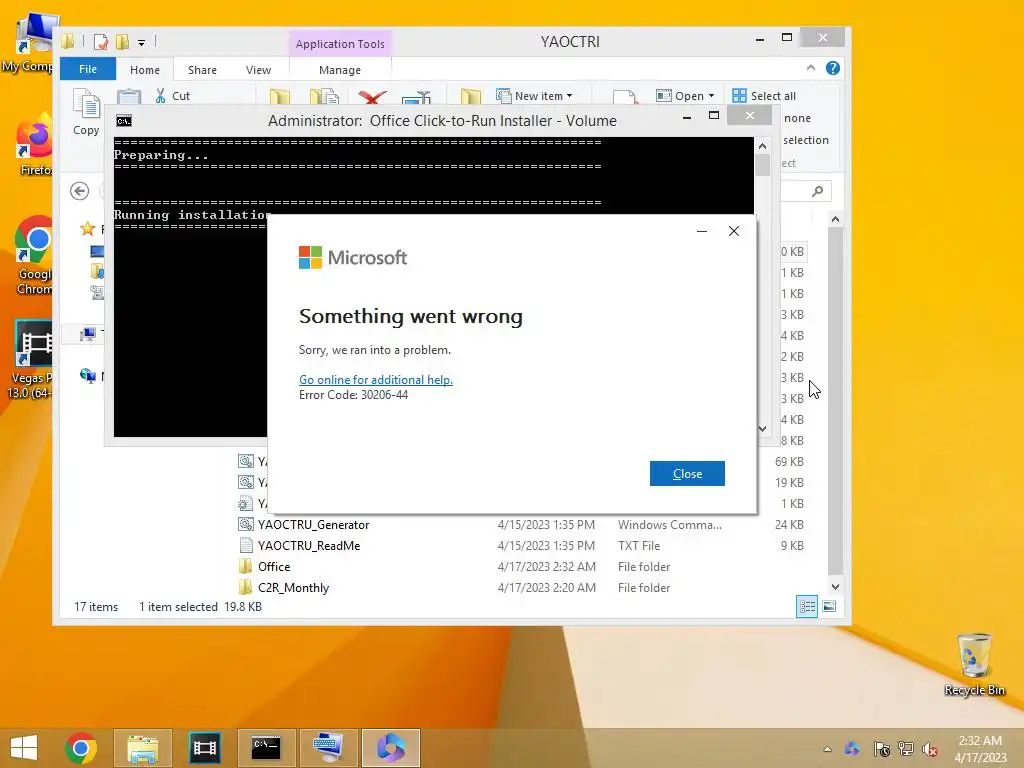This screenshot has width=1024, height=768.
Task: Click the Explorer search magnifier icon
Action: click(817, 191)
